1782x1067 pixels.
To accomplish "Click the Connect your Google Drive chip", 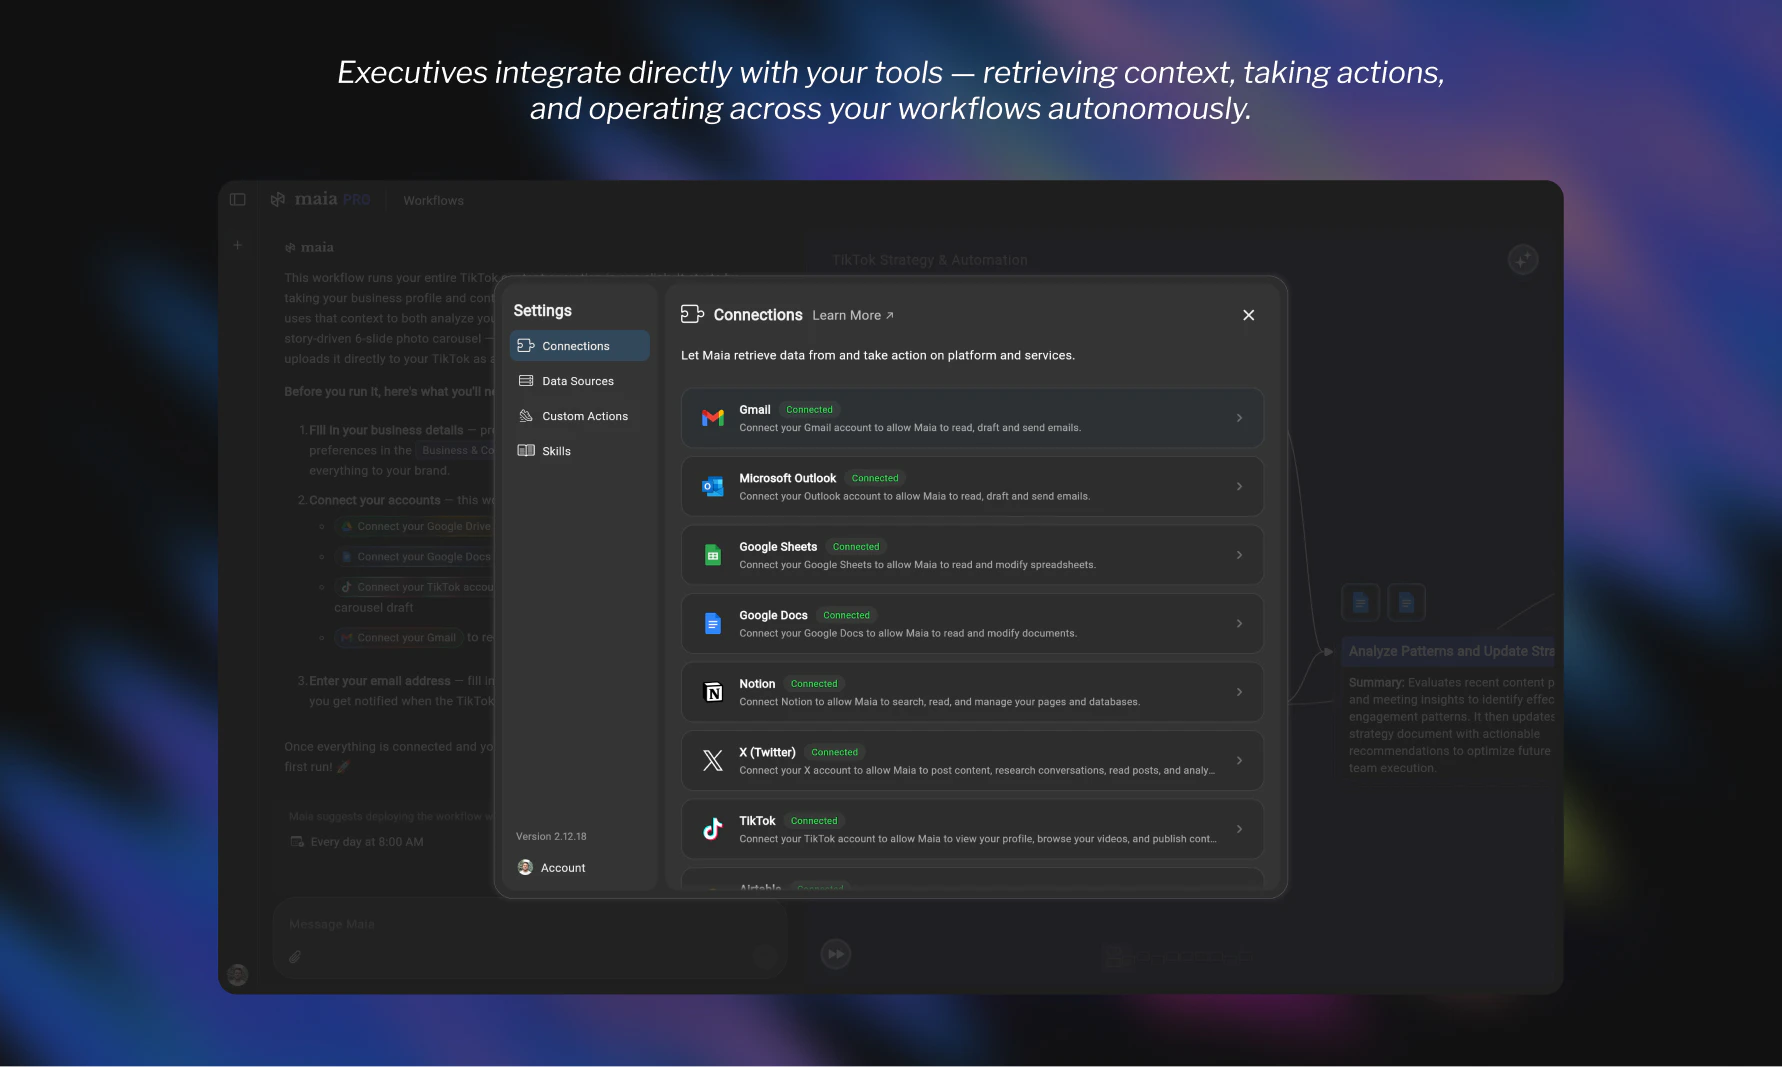I will (x=414, y=526).
